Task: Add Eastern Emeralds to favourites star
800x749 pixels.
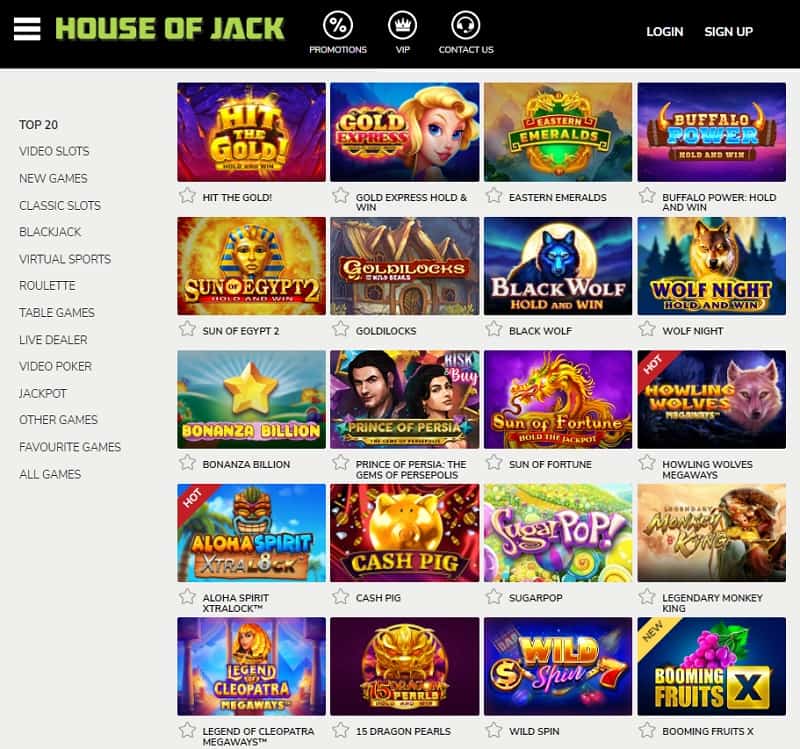Action: tap(494, 196)
